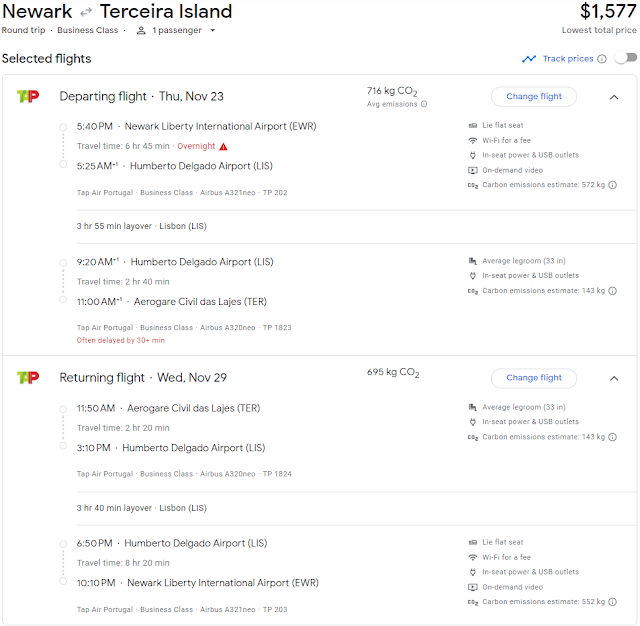Click the 11:00 AM Aerogare Civil das Lajes arrival
Viewport: 640px width, 626px height.
[x=172, y=302]
